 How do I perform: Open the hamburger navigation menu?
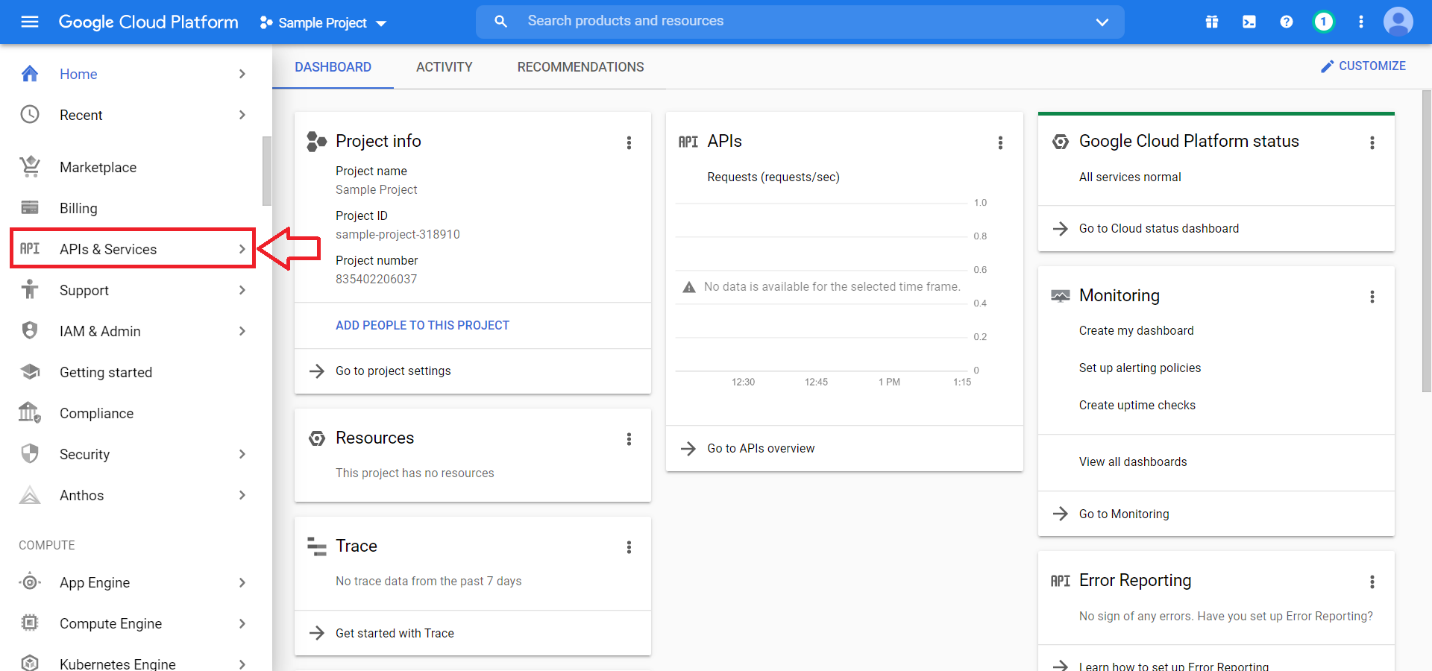tap(30, 21)
